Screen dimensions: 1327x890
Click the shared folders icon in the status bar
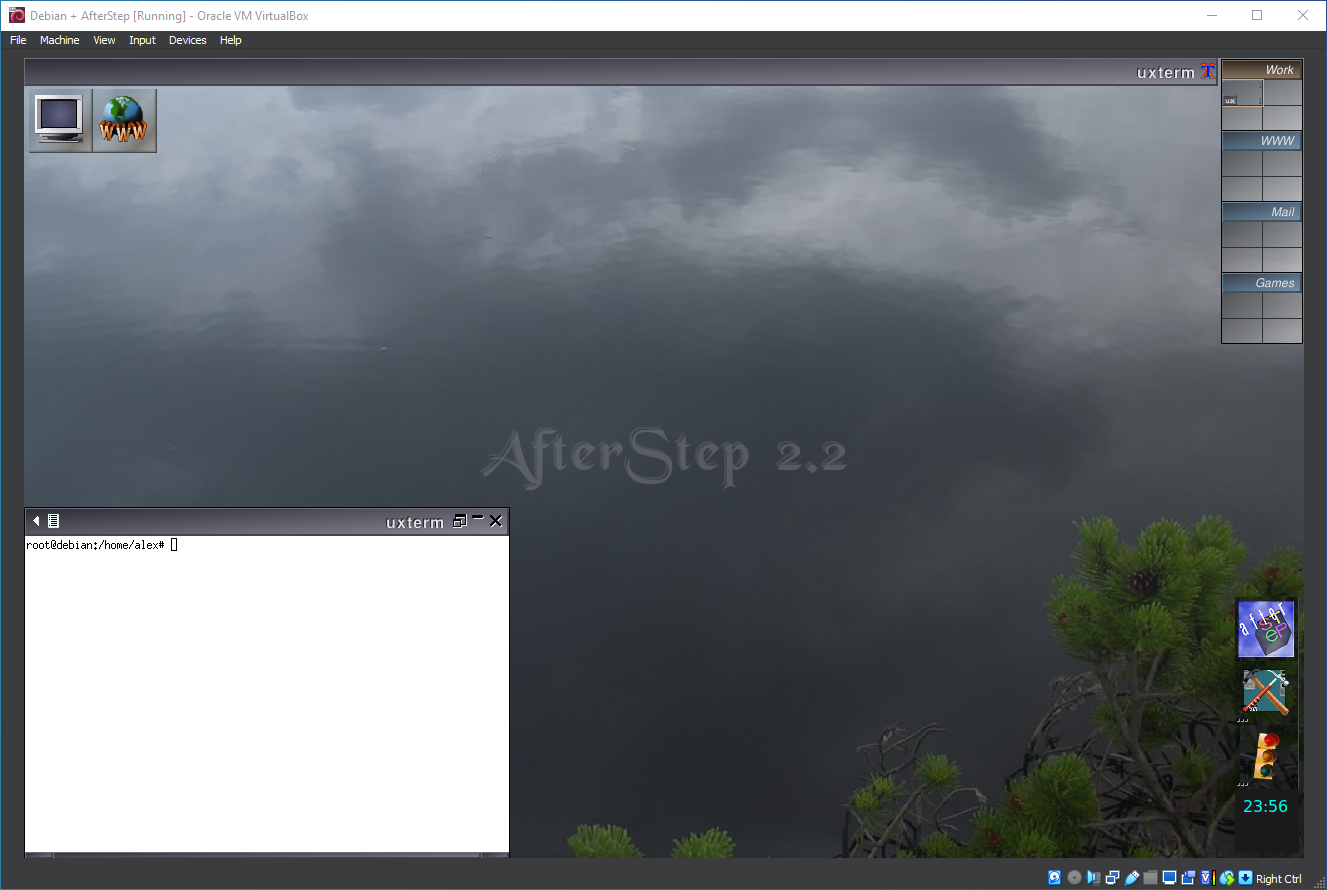tap(1150, 877)
